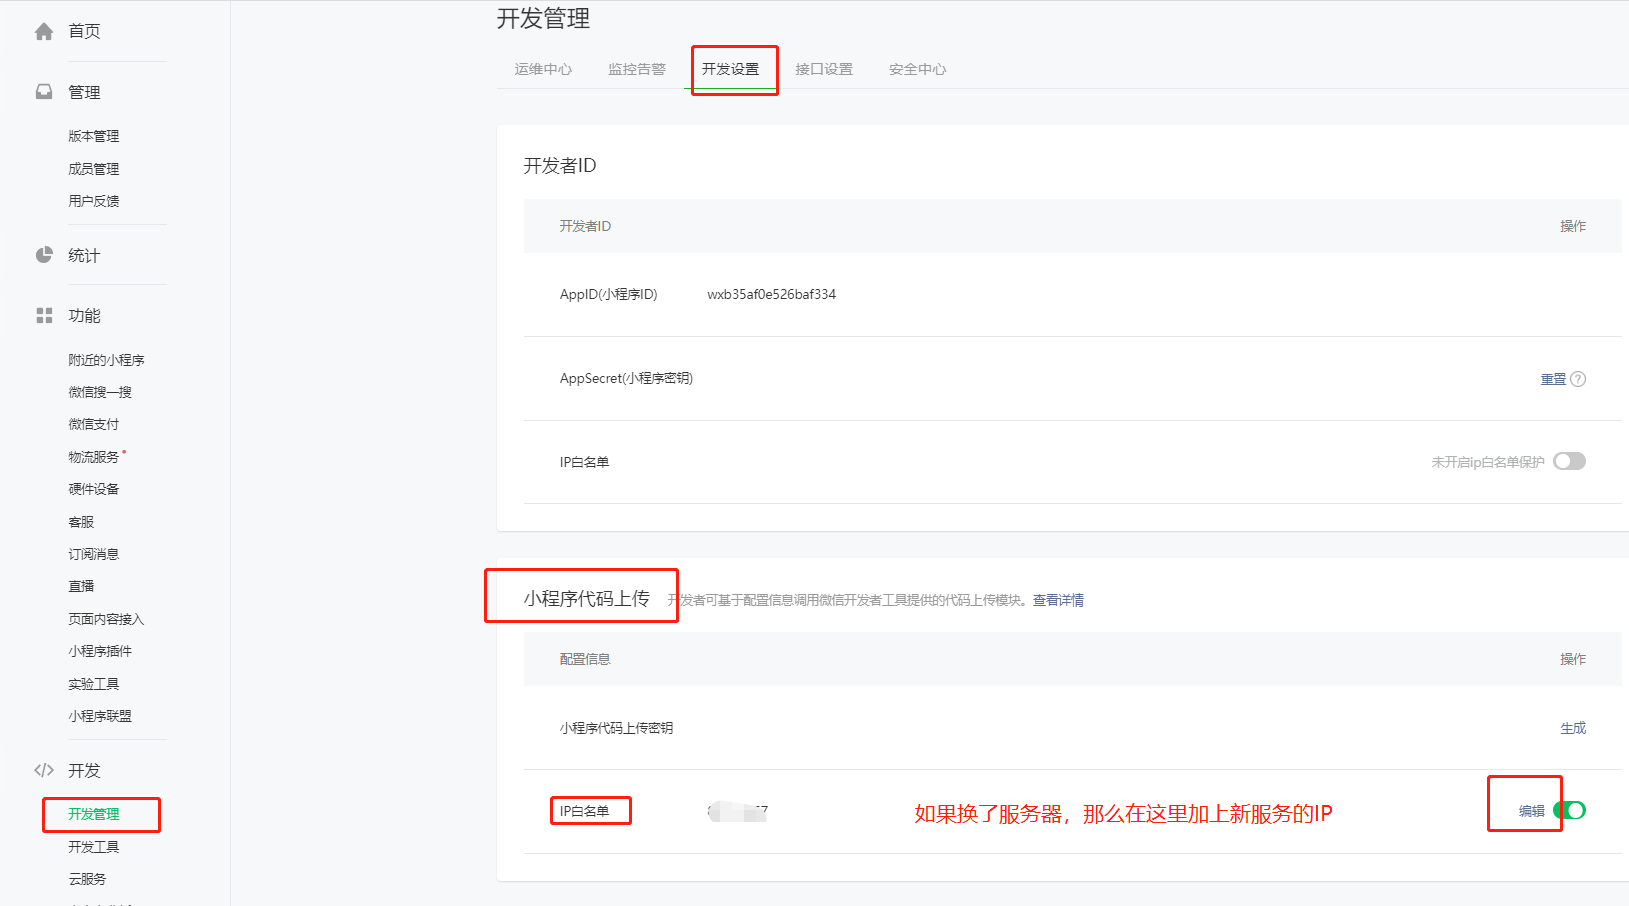1629x906 pixels.
Task: Click 生成 to create the upload key
Action: pos(1573,728)
